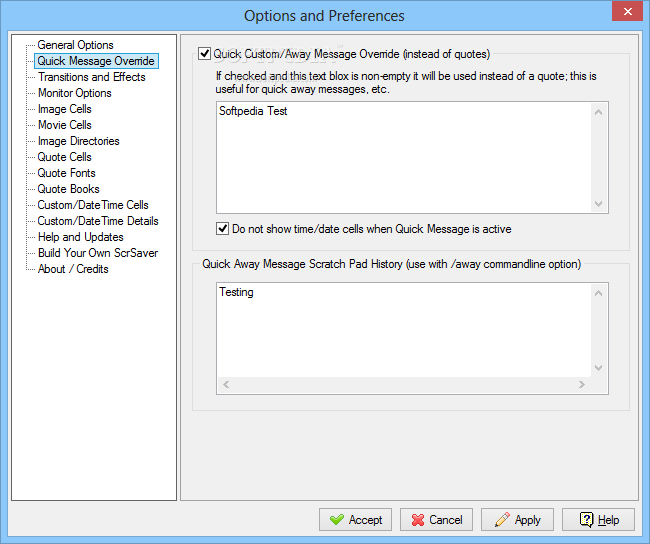Click up arrow of Scratch Pad scrollbar

point(599,293)
